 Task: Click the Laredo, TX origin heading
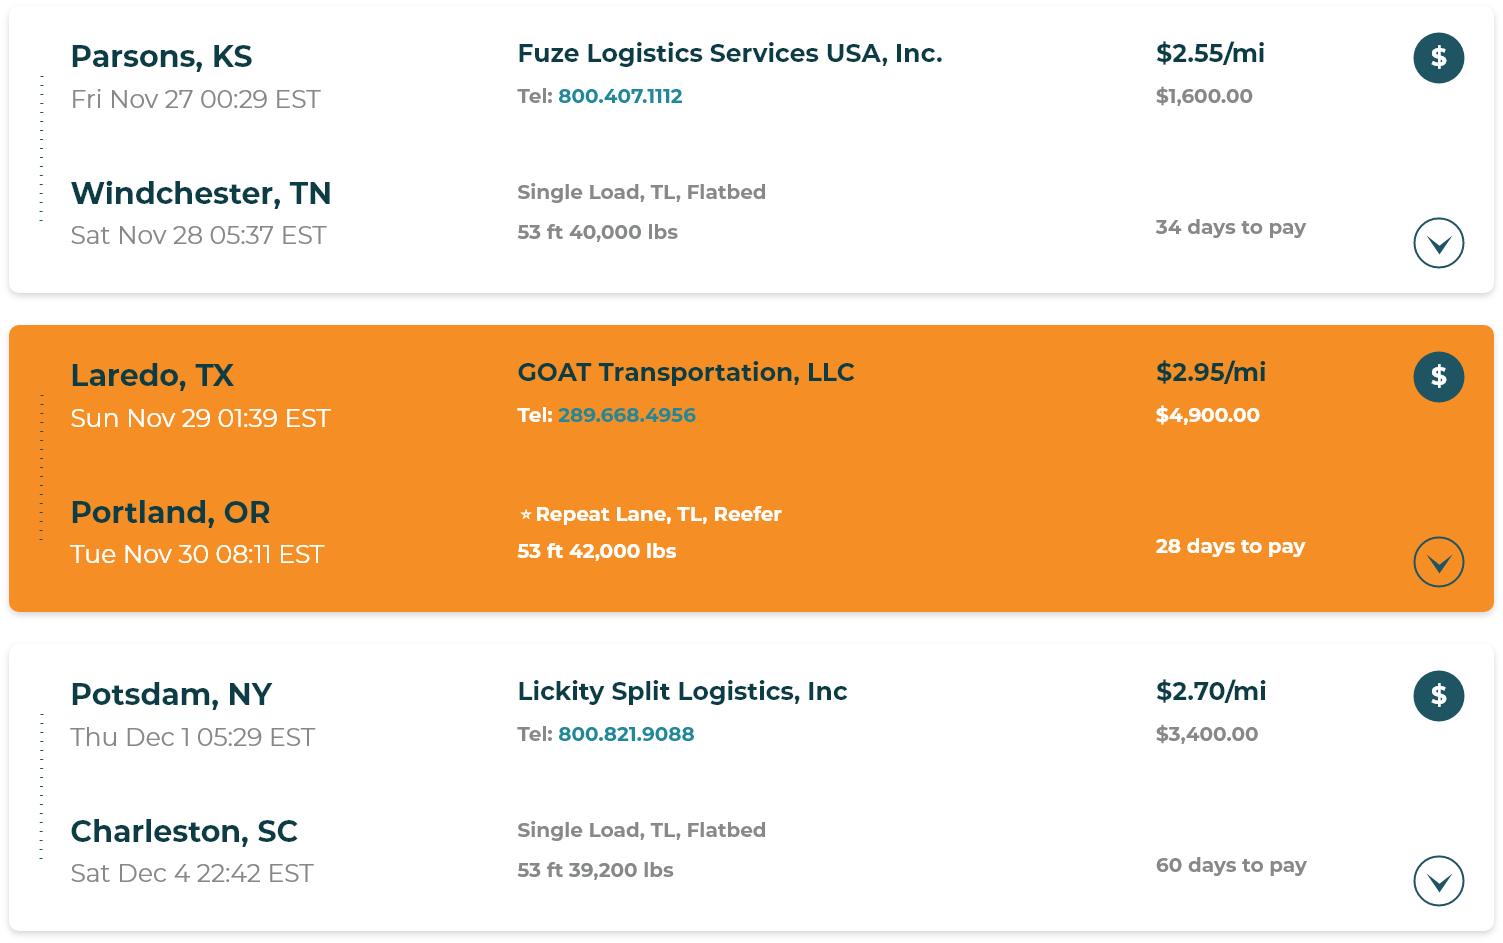[152, 375]
